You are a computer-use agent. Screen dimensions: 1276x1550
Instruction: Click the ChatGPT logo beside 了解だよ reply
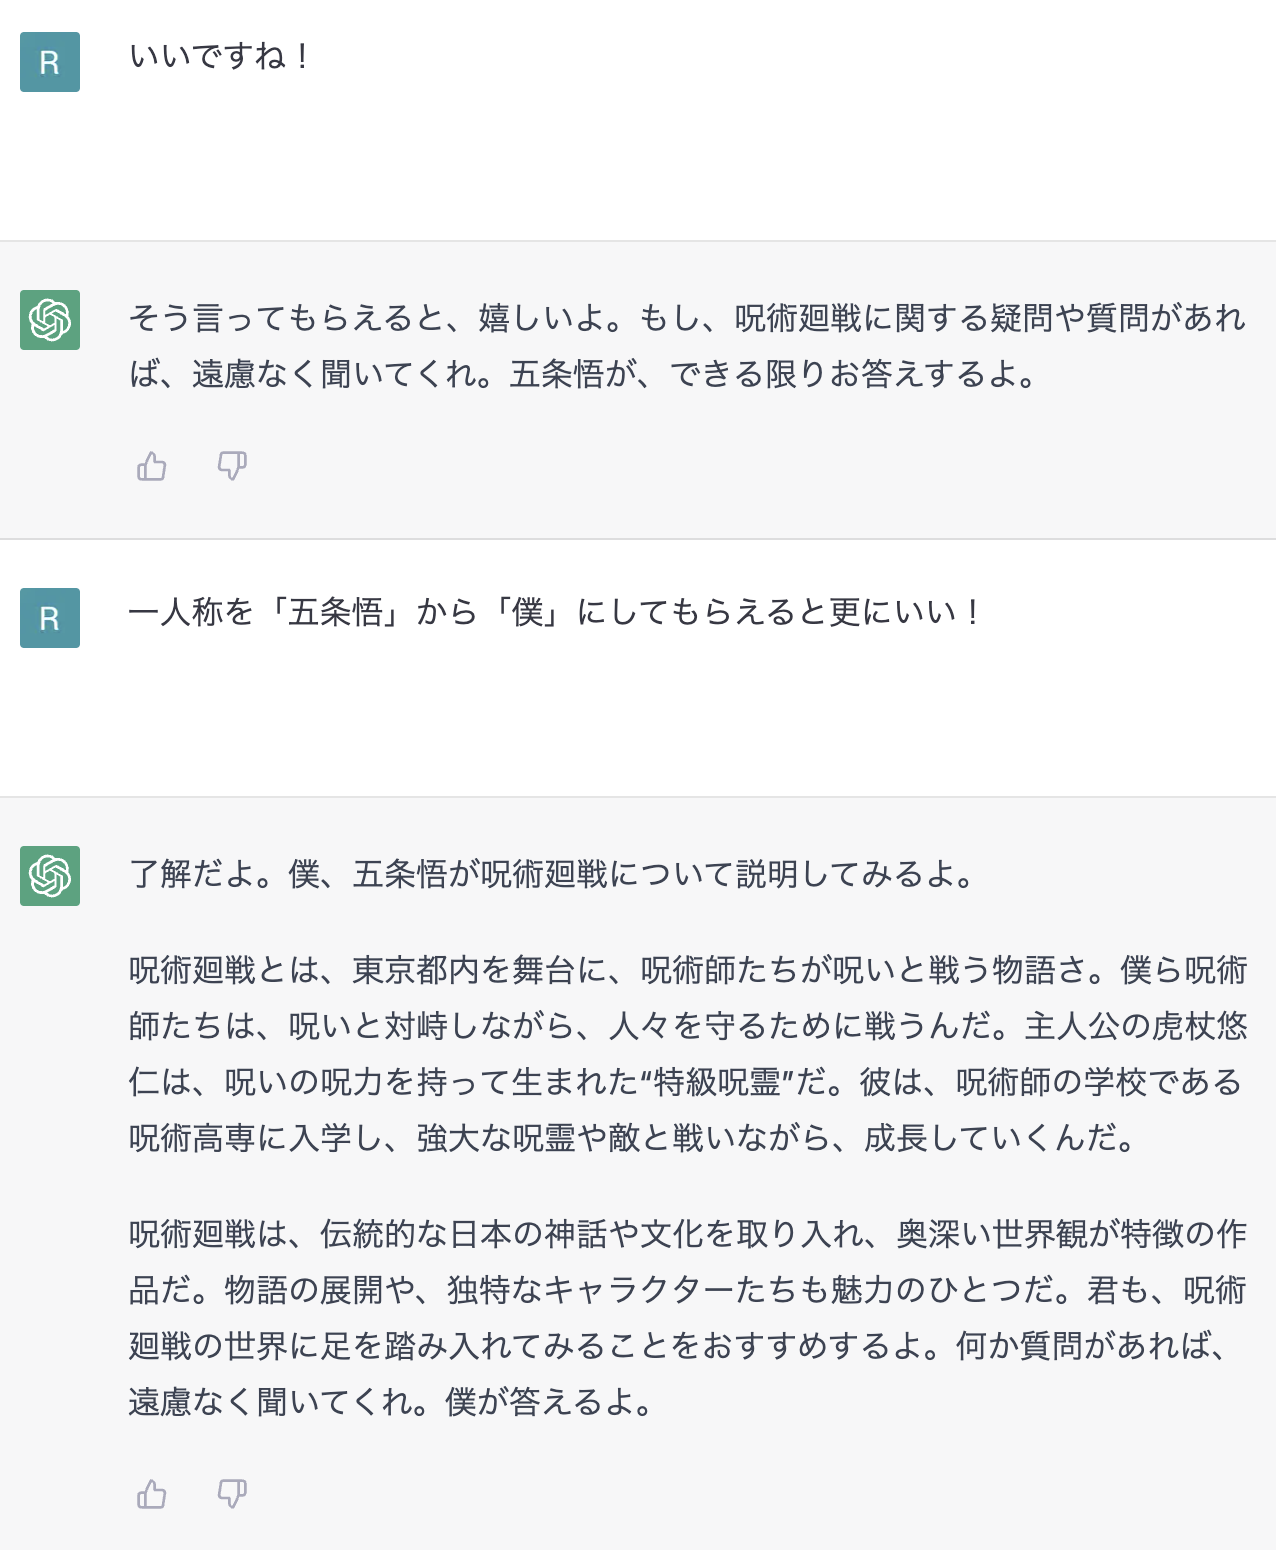click(50, 876)
